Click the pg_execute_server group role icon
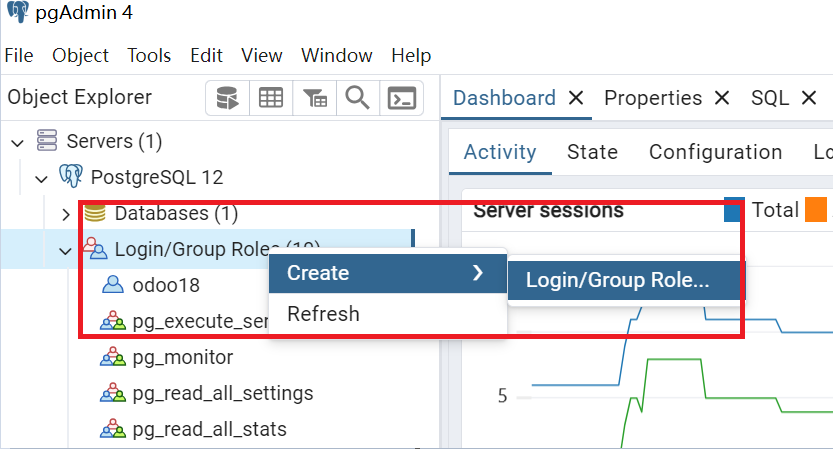833x449 pixels. point(113,321)
